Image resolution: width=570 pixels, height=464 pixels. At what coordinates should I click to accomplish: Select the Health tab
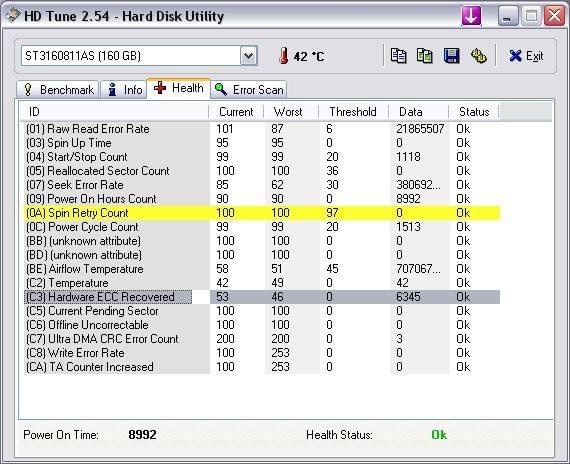[178, 88]
